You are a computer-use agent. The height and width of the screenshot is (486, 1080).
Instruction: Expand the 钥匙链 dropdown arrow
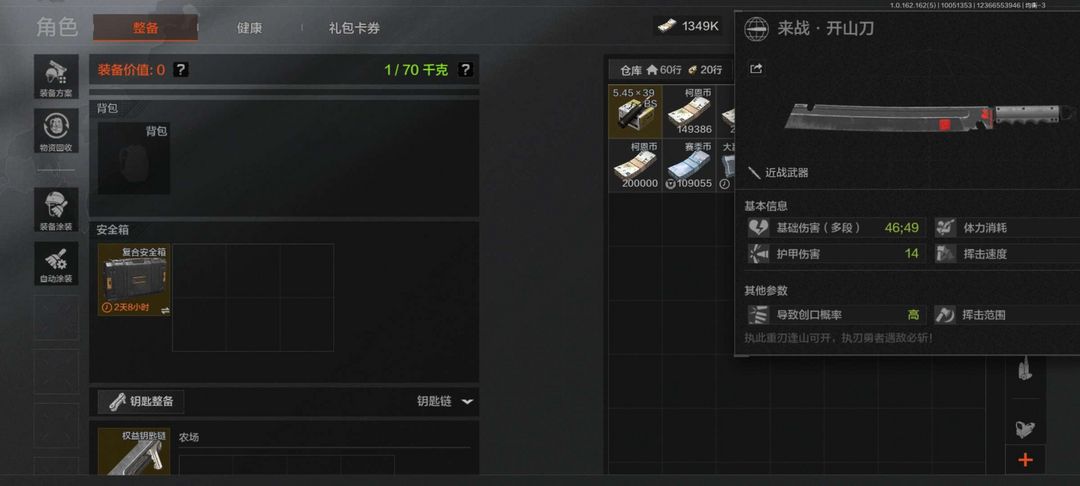point(468,401)
